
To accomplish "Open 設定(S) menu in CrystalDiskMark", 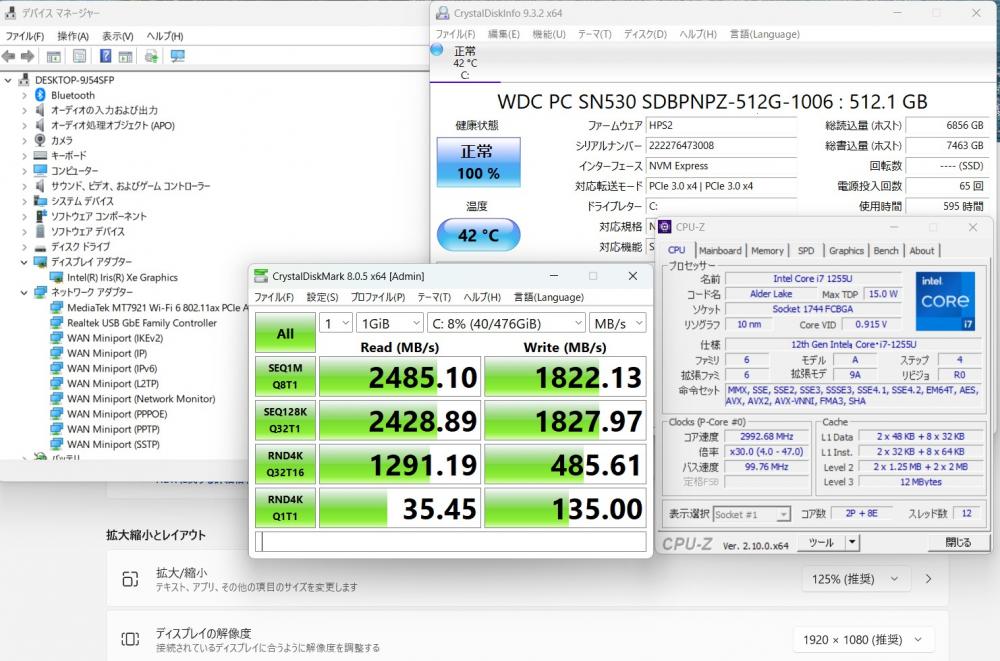I will tap(322, 297).
